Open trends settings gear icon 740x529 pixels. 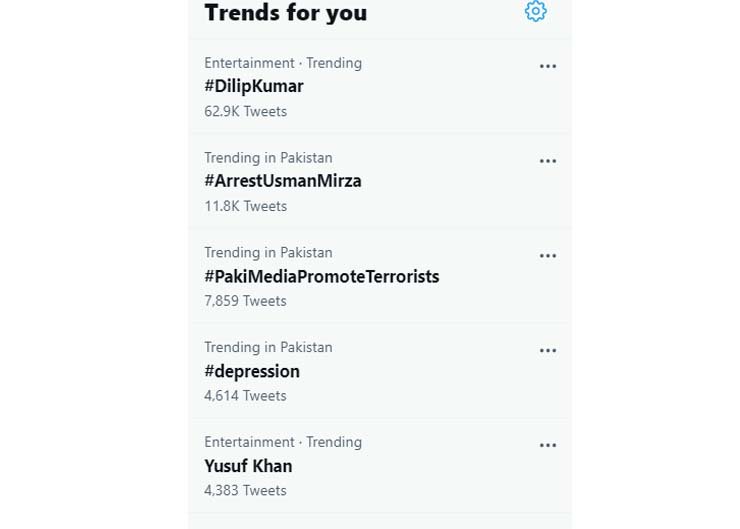536,11
